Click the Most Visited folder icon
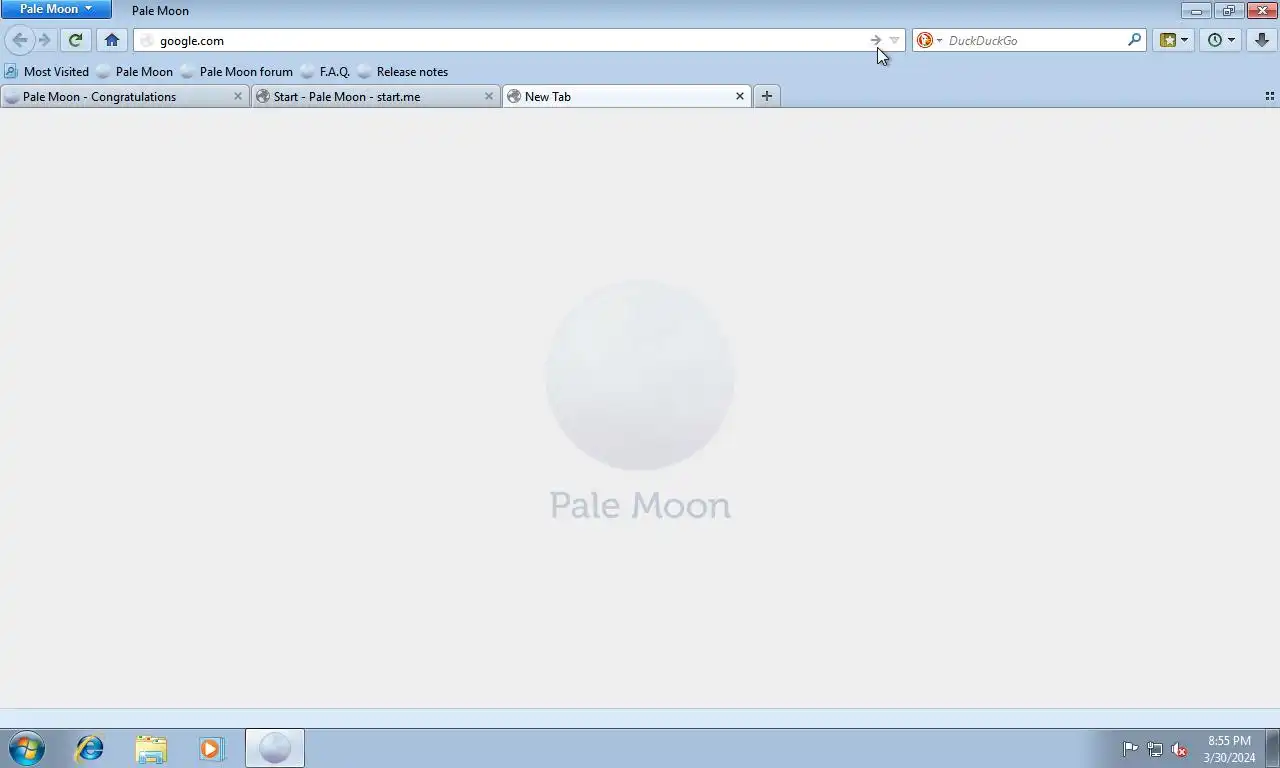This screenshot has height=768, width=1280. click(x=11, y=71)
